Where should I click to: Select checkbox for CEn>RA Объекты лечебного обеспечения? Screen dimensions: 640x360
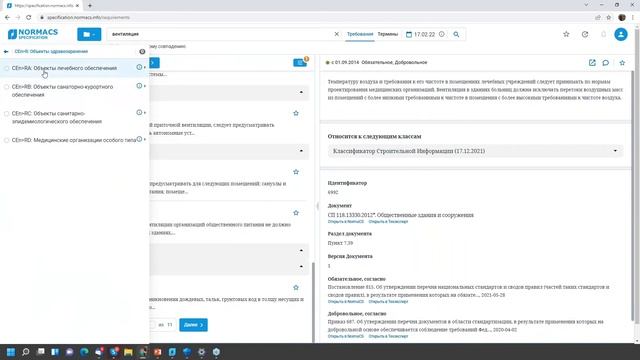click(x=6, y=68)
